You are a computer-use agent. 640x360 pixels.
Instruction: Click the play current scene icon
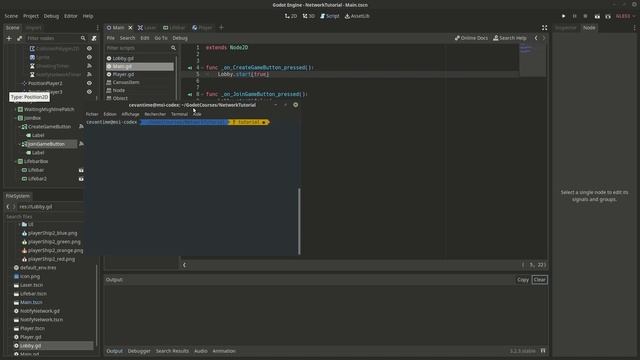[x=597, y=16]
